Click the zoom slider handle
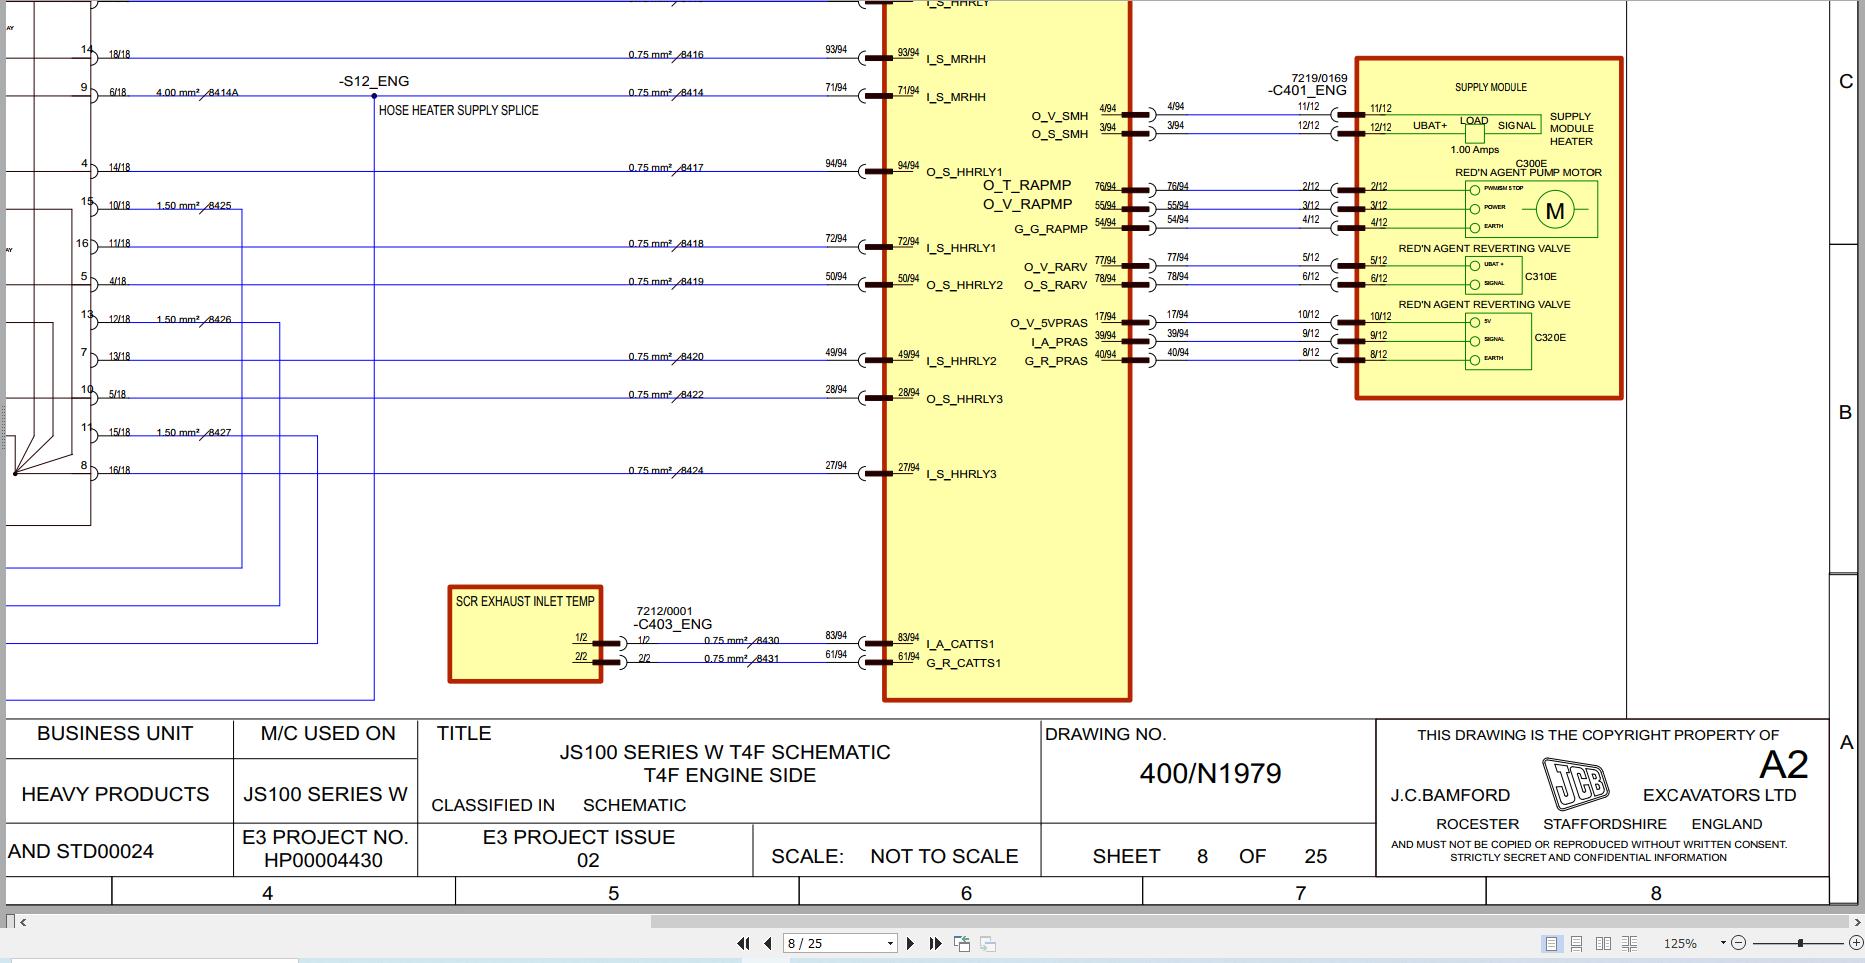This screenshot has width=1865, height=963. tap(1800, 942)
